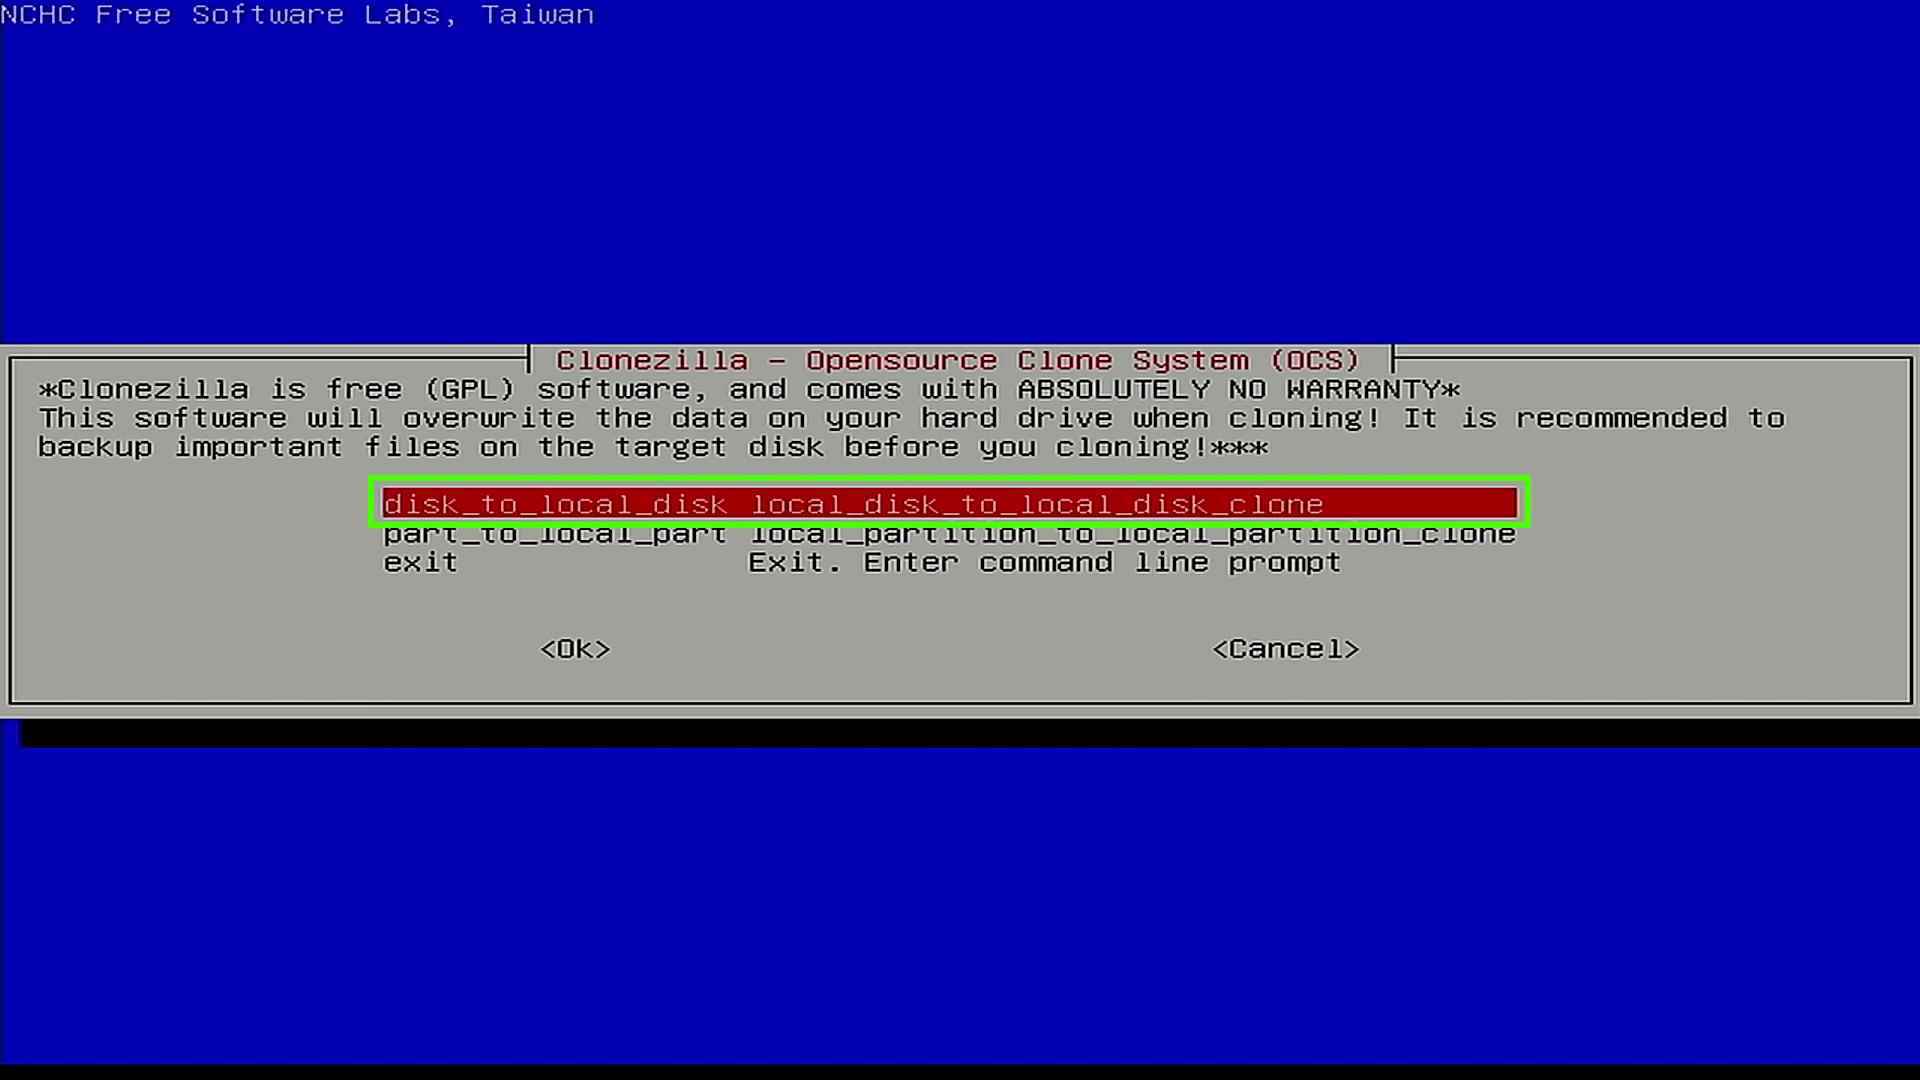Select local_partition_to_local_partition_clone option
Screen dimensions: 1920x1080
point(949,534)
